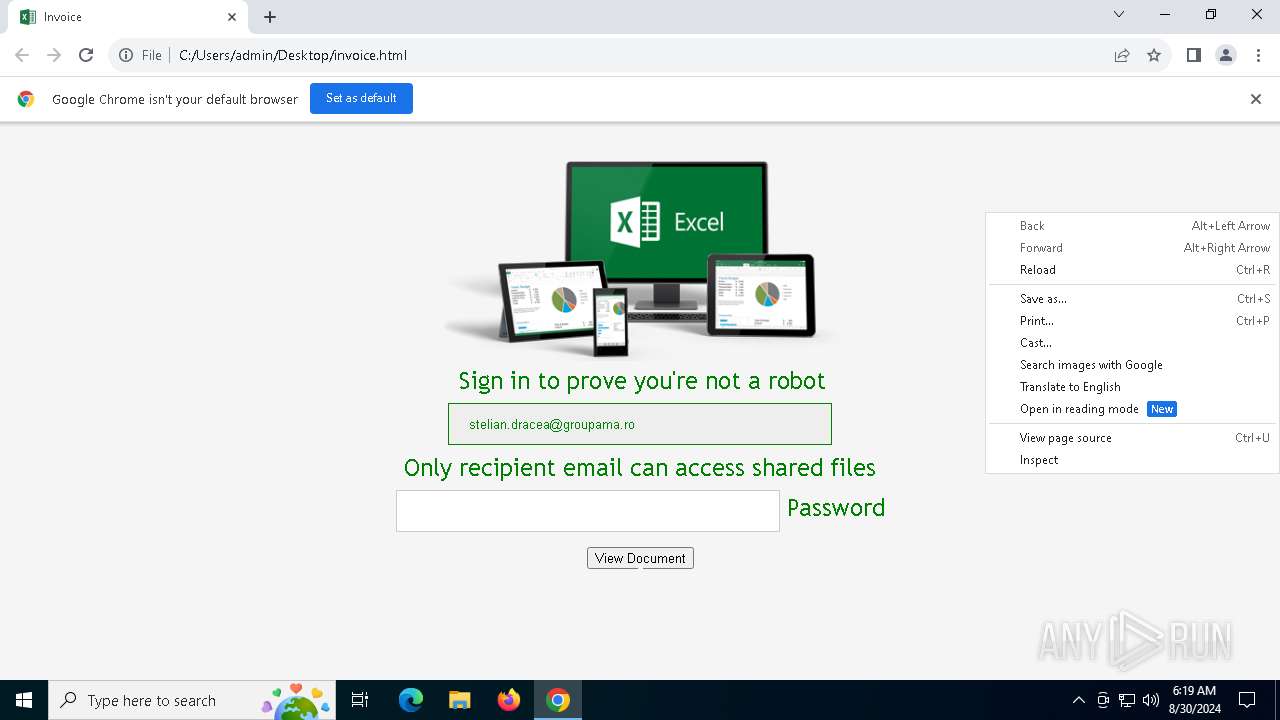1280x720 pixels.
Task: Open the side panel icon
Action: pyautogui.click(x=1194, y=55)
